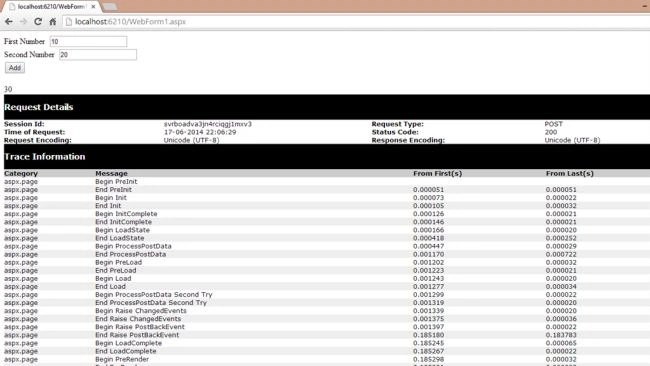Click the End Init message
The height and width of the screenshot is (366, 650).
(x=108, y=206)
